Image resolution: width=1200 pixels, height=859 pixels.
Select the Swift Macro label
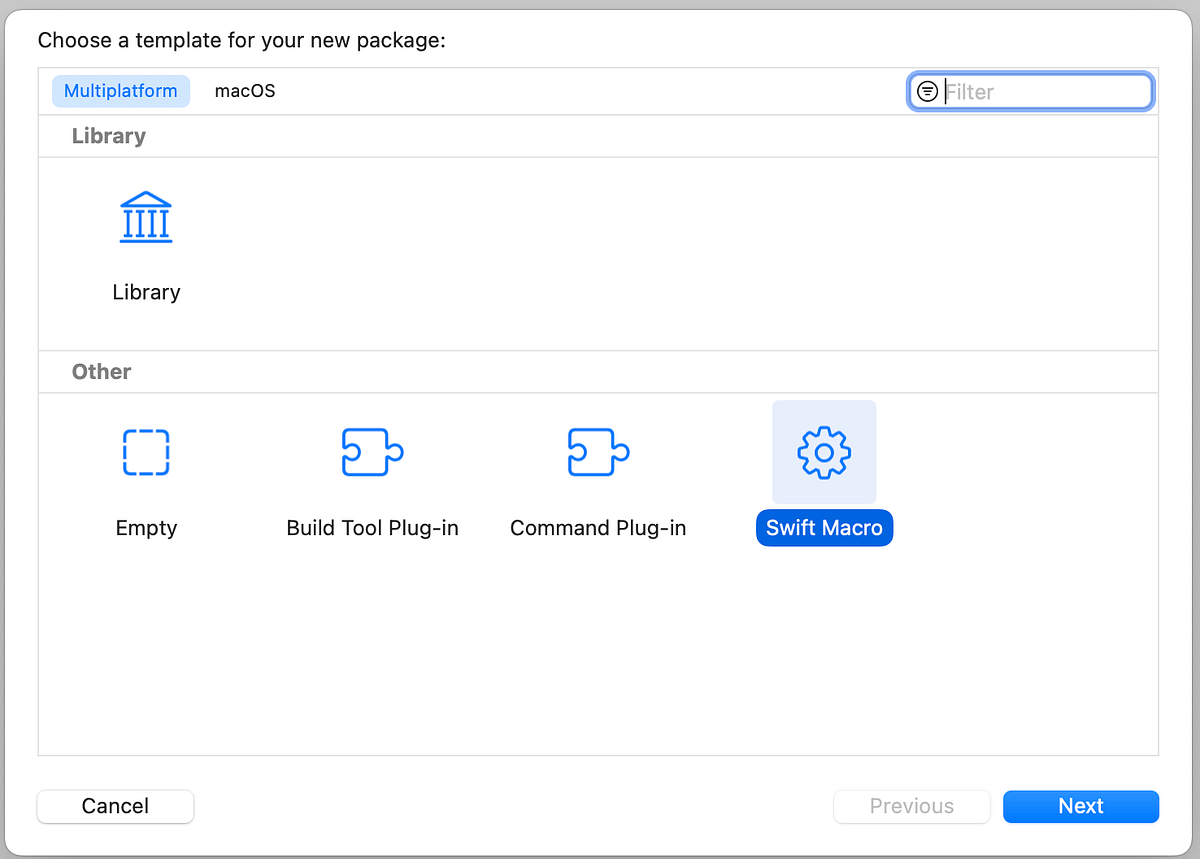824,527
